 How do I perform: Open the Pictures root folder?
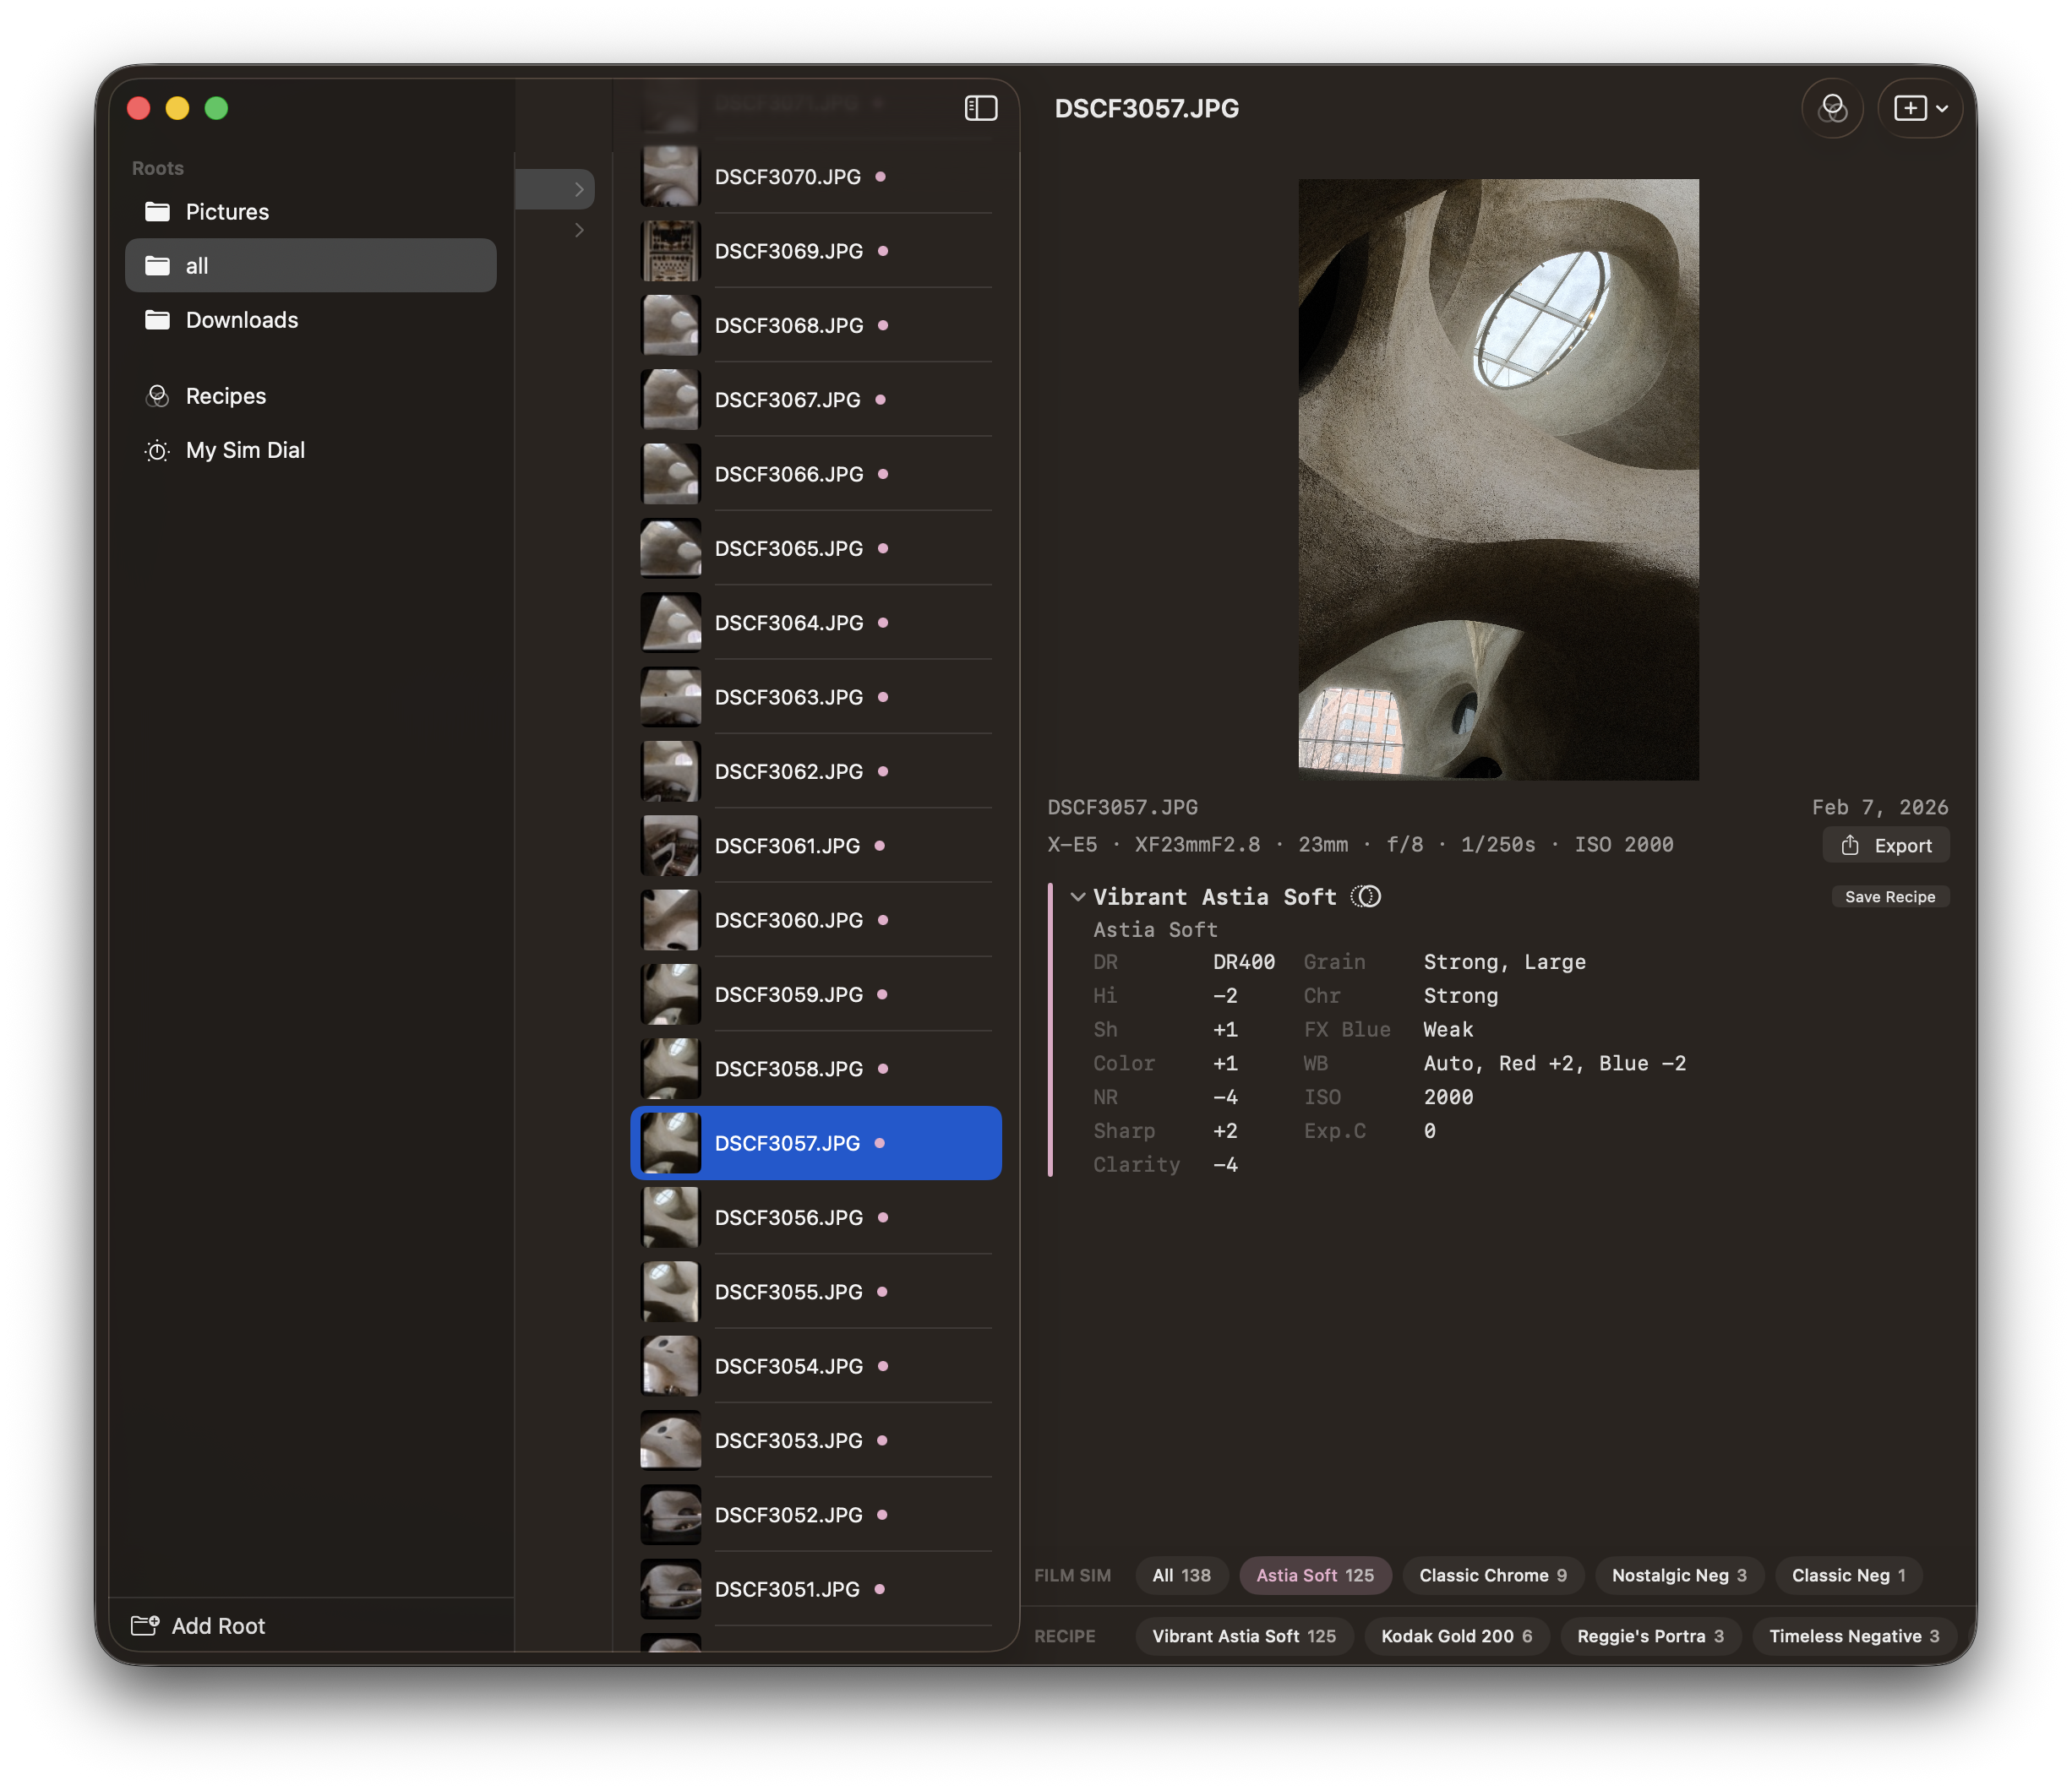pyautogui.click(x=226, y=211)
